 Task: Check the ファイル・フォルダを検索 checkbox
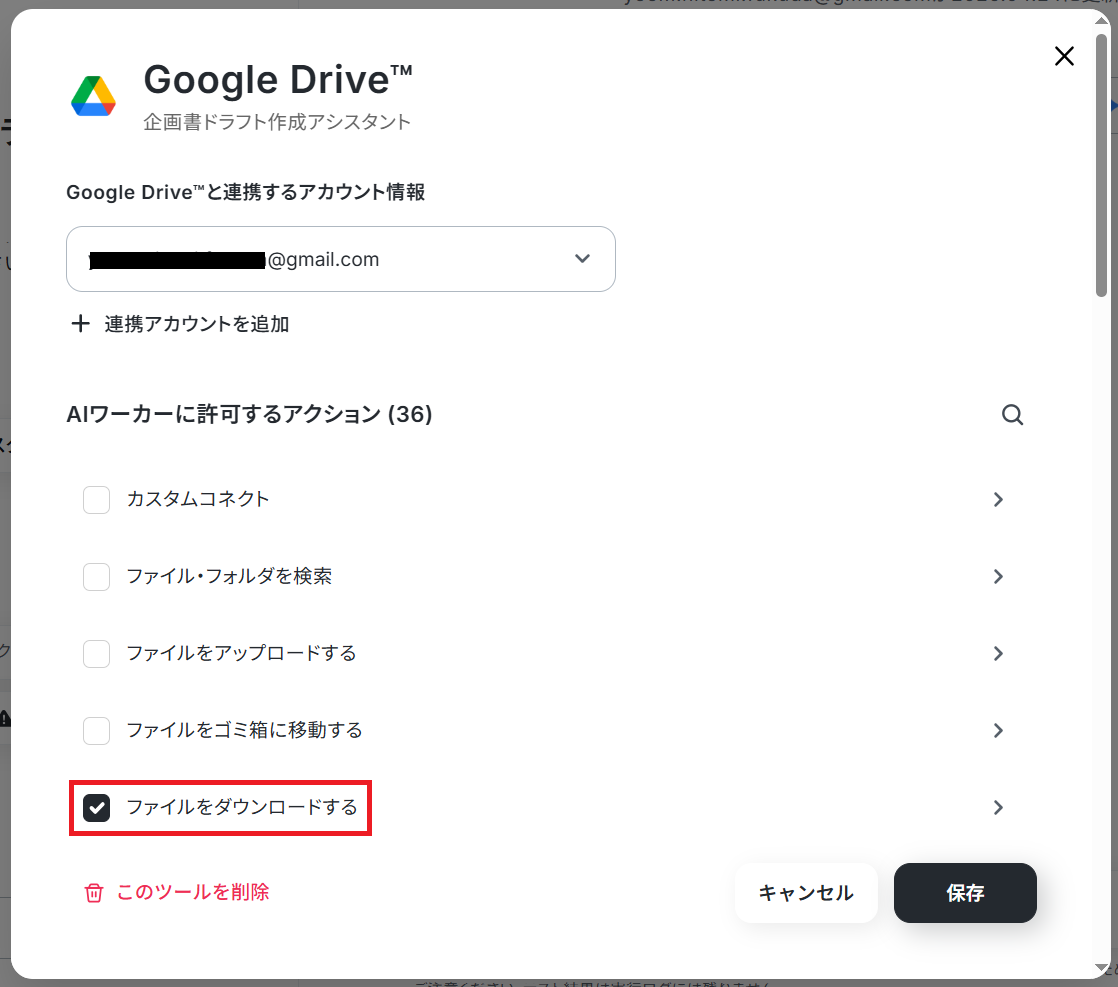(96, 576)
